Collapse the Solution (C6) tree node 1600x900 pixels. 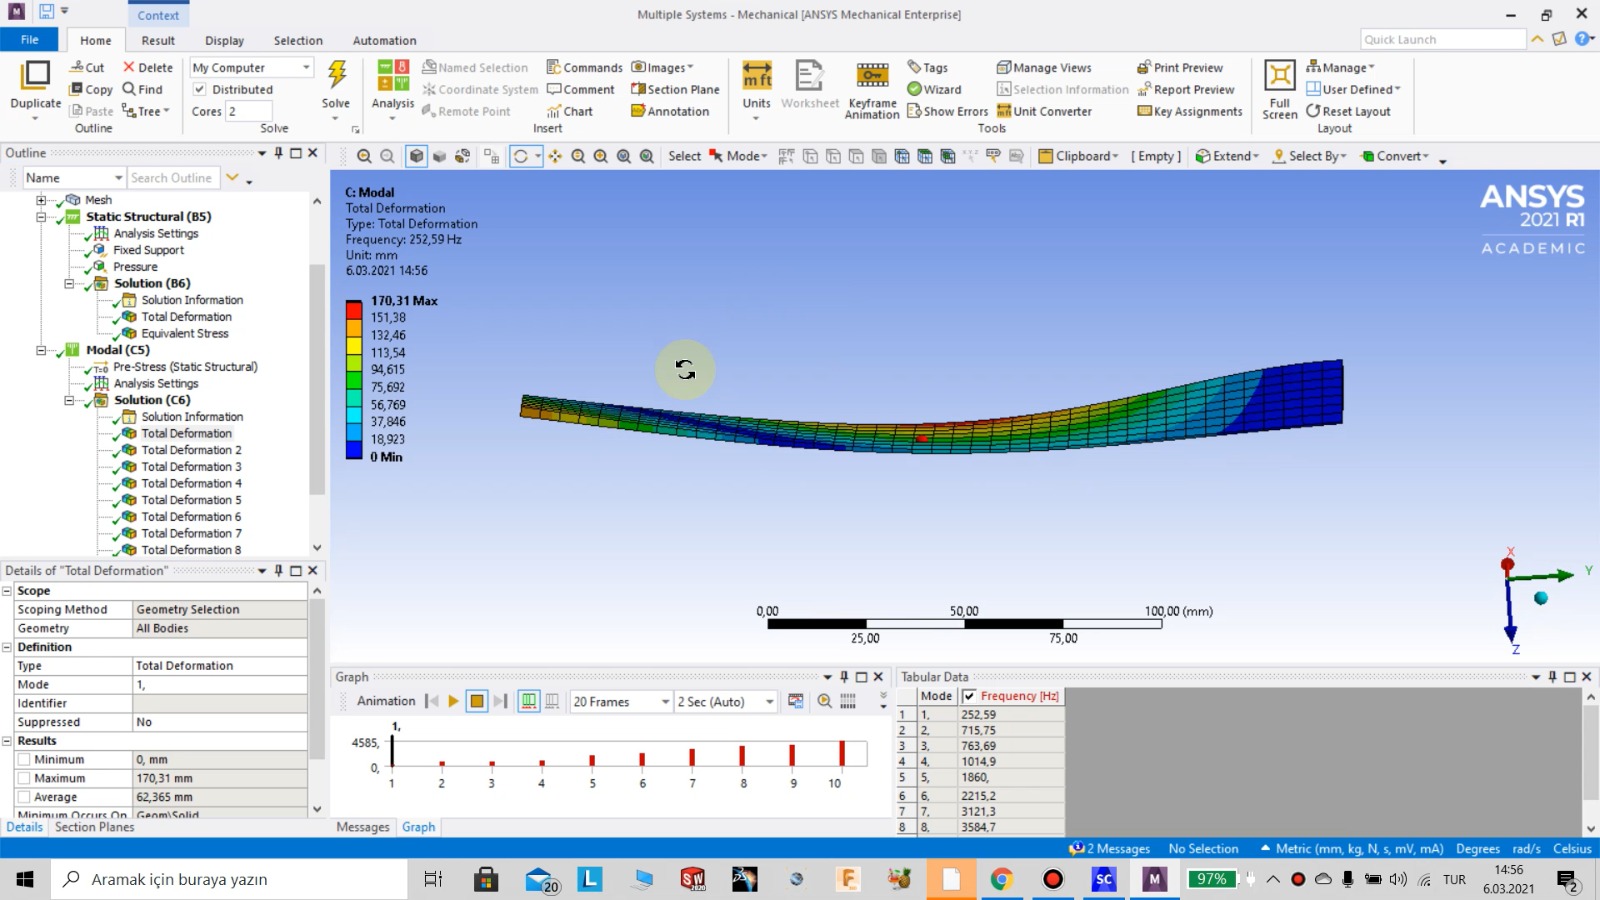coord(69,400)
